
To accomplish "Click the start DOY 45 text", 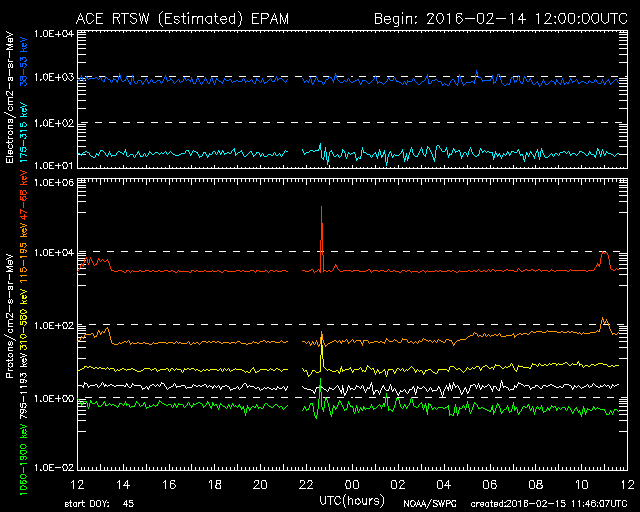I will tap(99, 504).
